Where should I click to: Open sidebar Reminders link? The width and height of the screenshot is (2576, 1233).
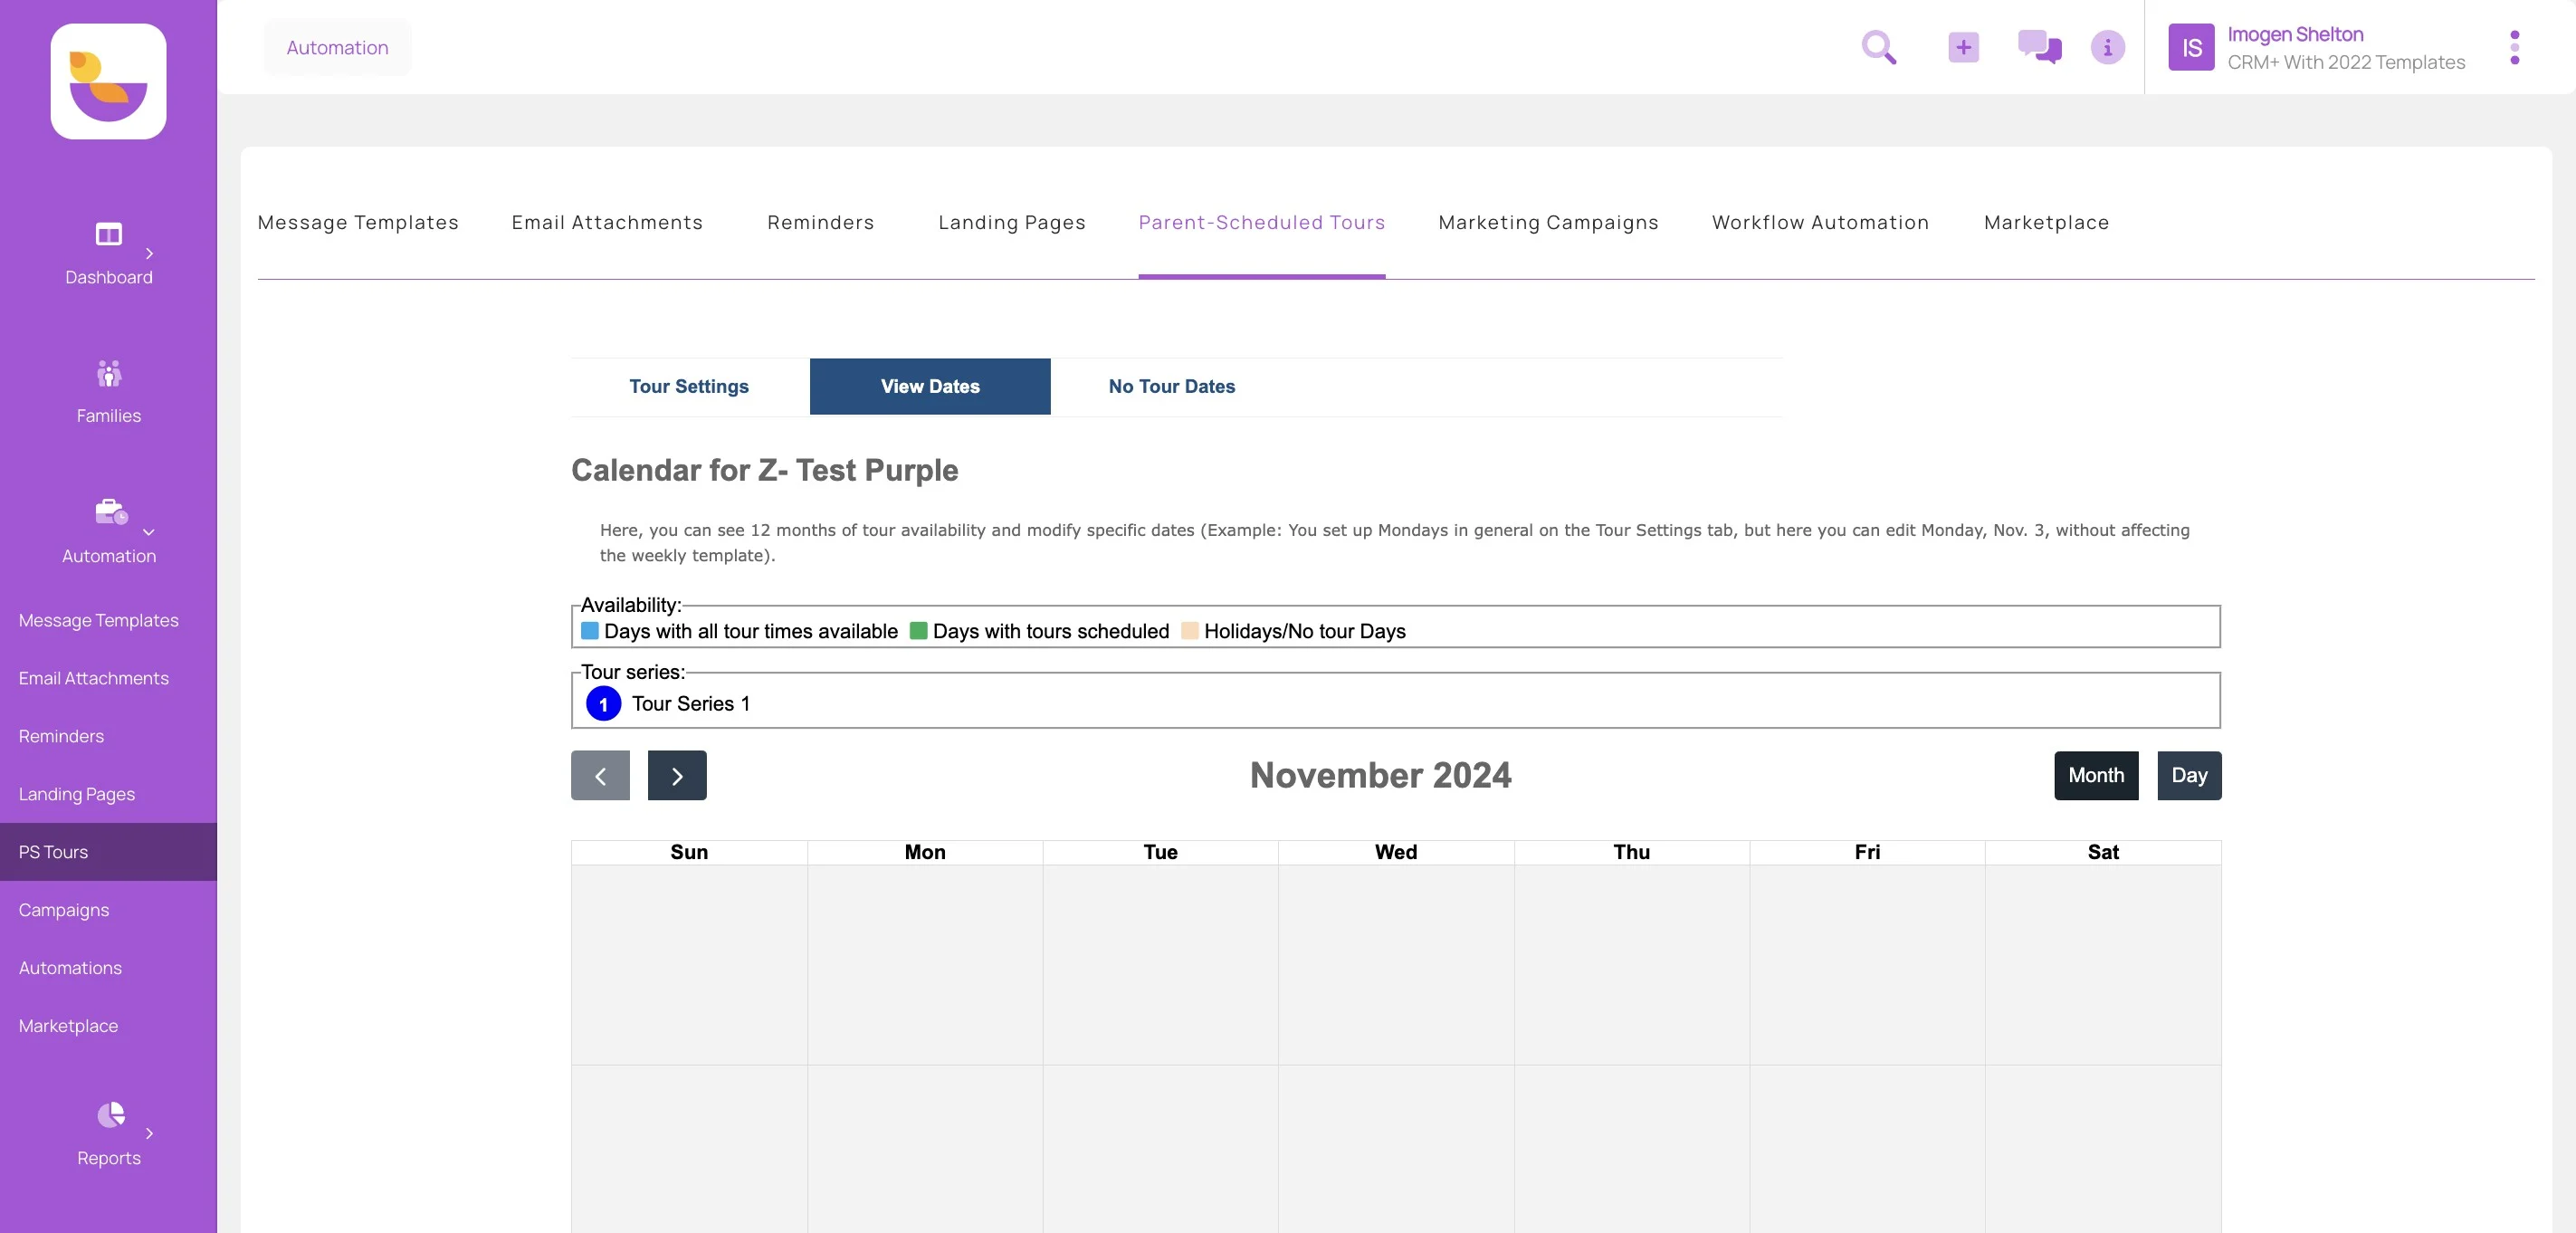pos(61,737)
